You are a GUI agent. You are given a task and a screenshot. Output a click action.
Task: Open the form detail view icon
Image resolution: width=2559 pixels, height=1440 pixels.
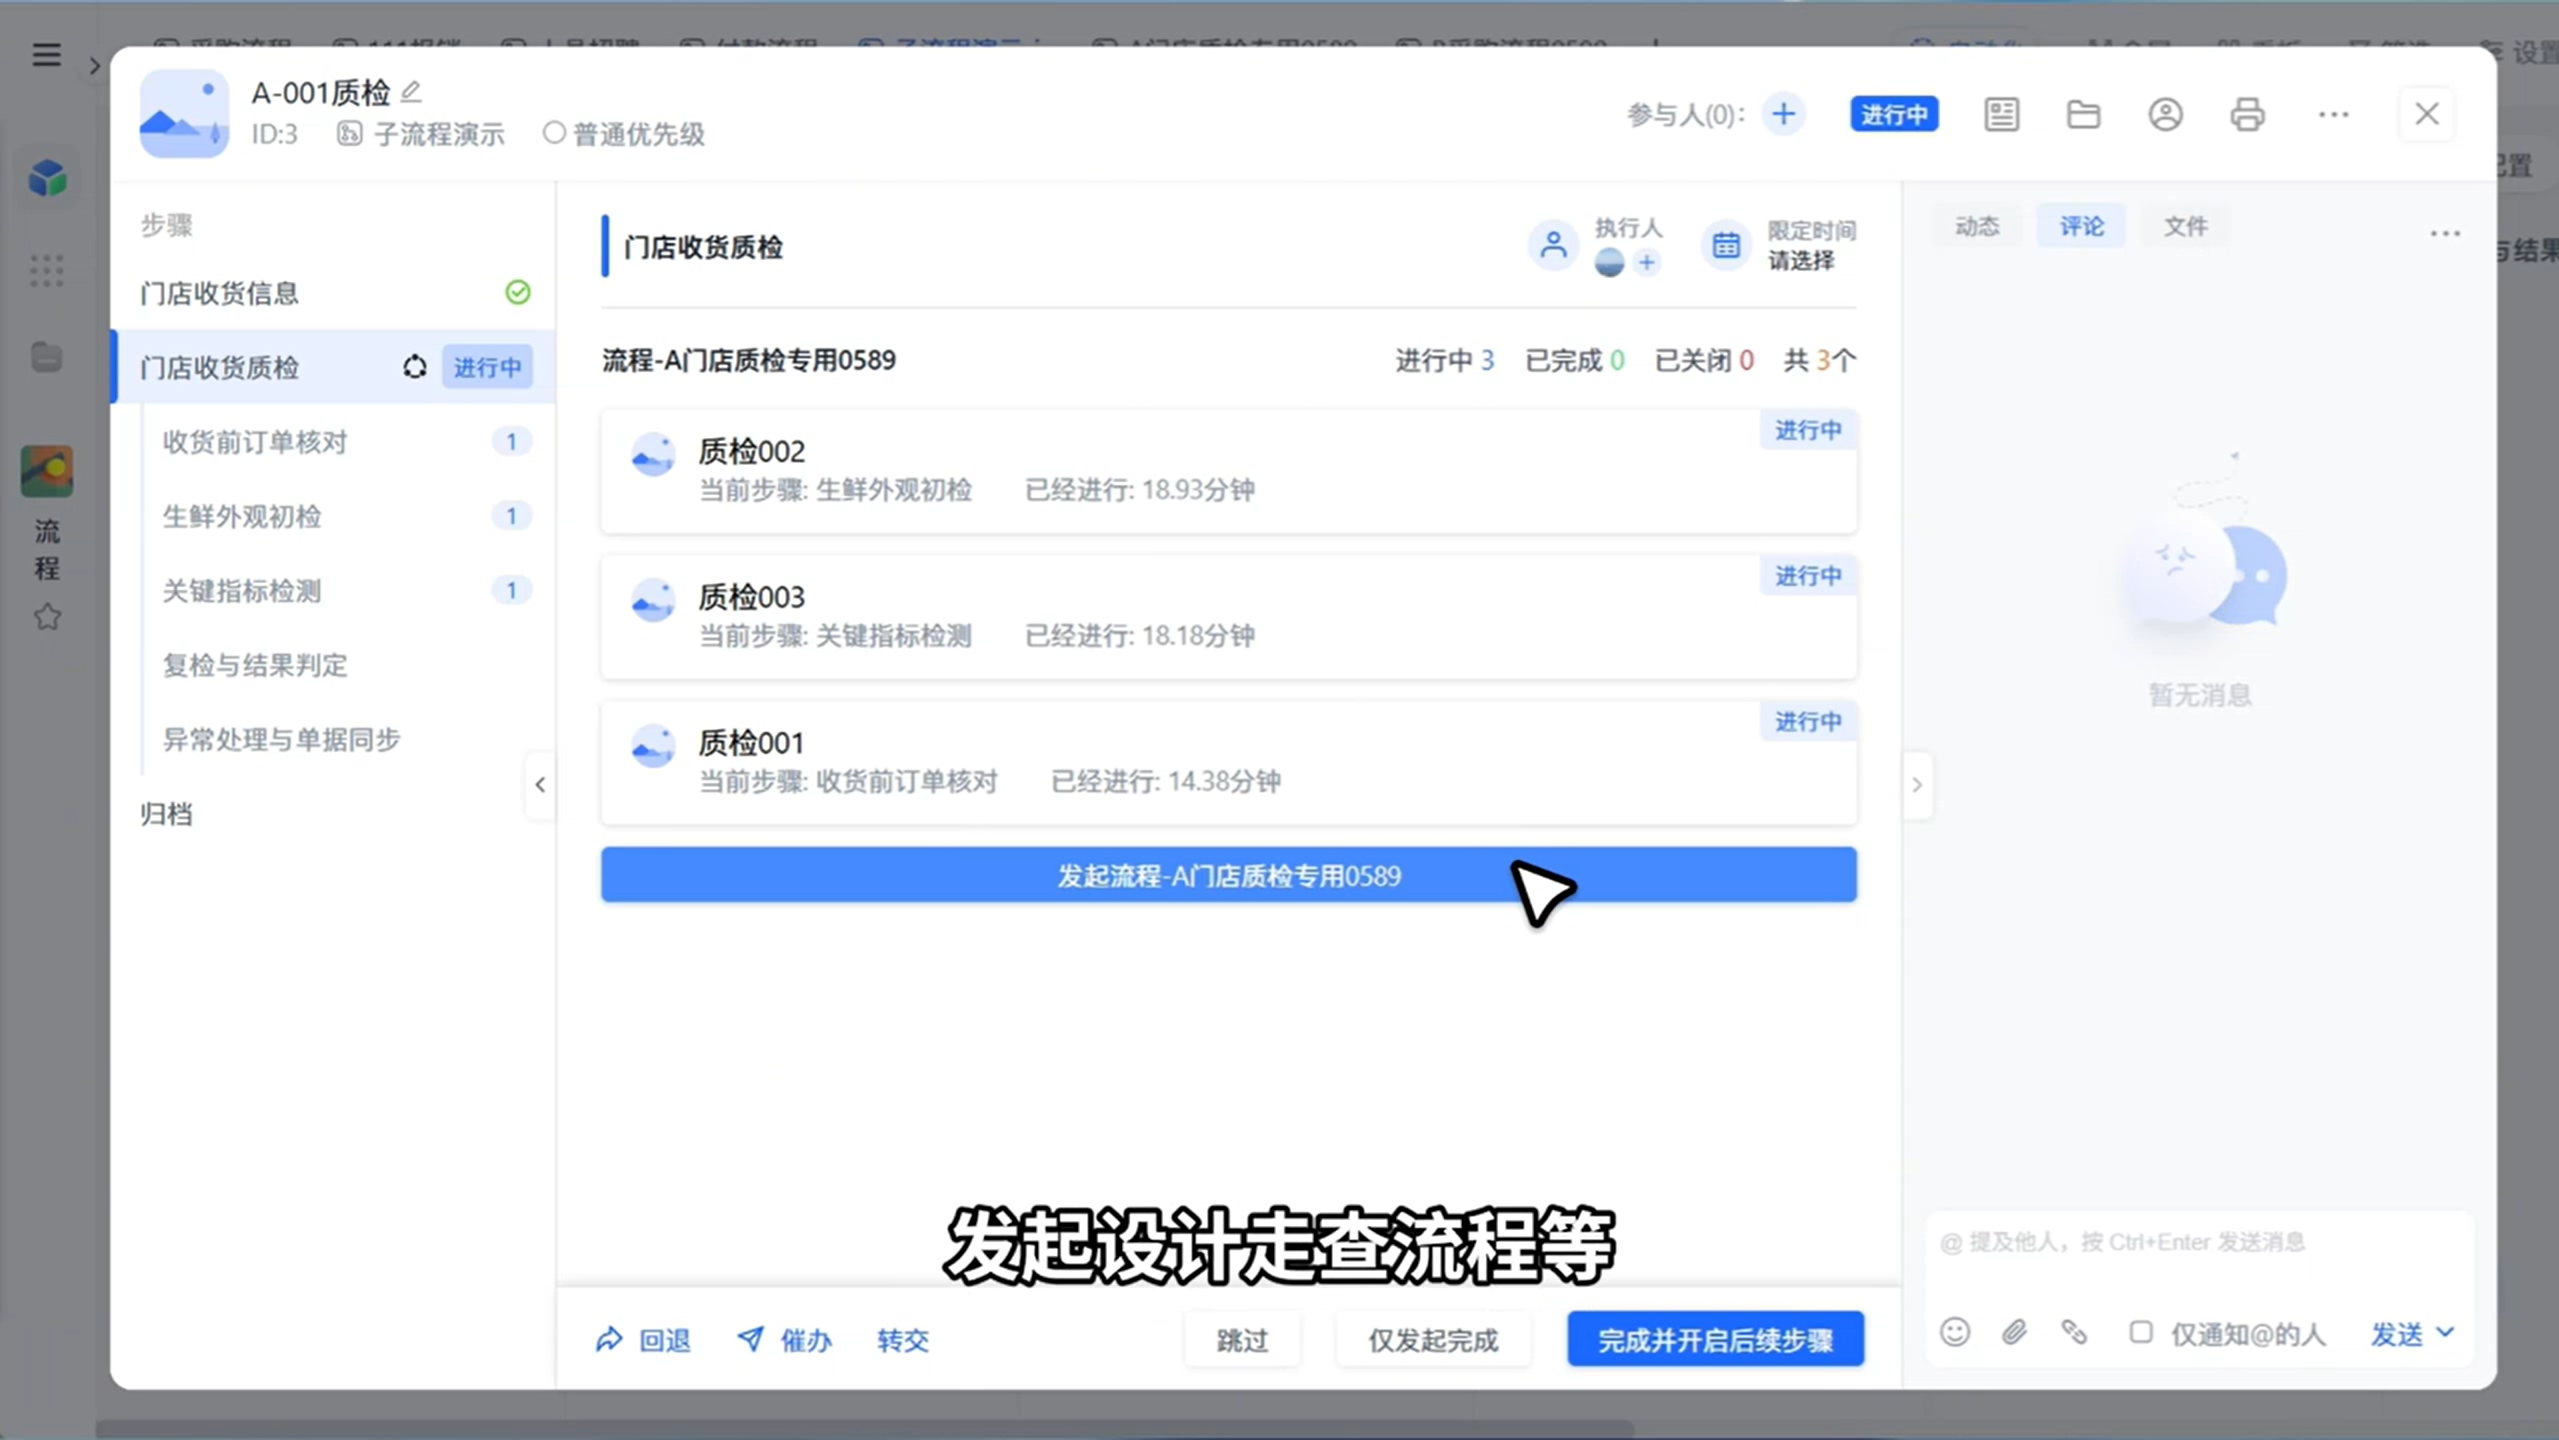coord(2001,114)
